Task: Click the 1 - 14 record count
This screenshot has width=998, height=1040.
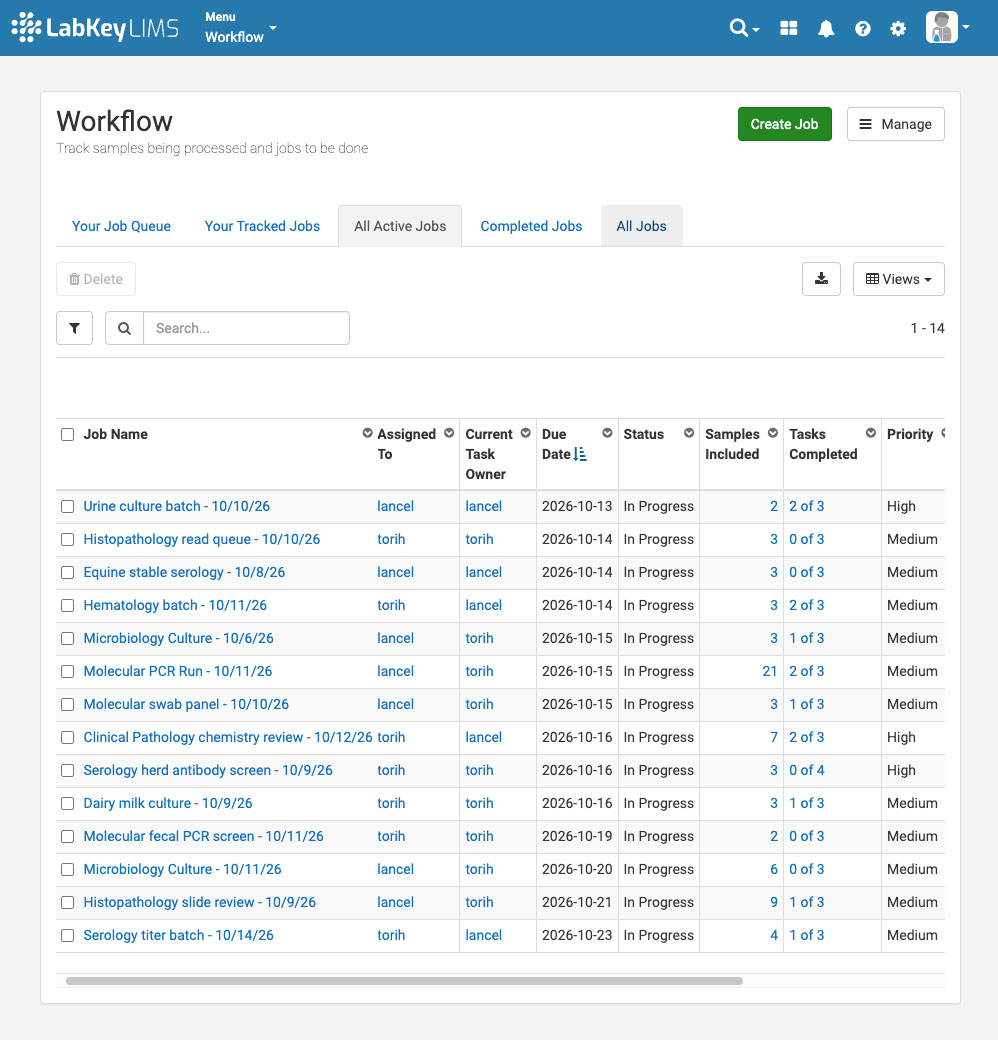Action: coord(927,328)
